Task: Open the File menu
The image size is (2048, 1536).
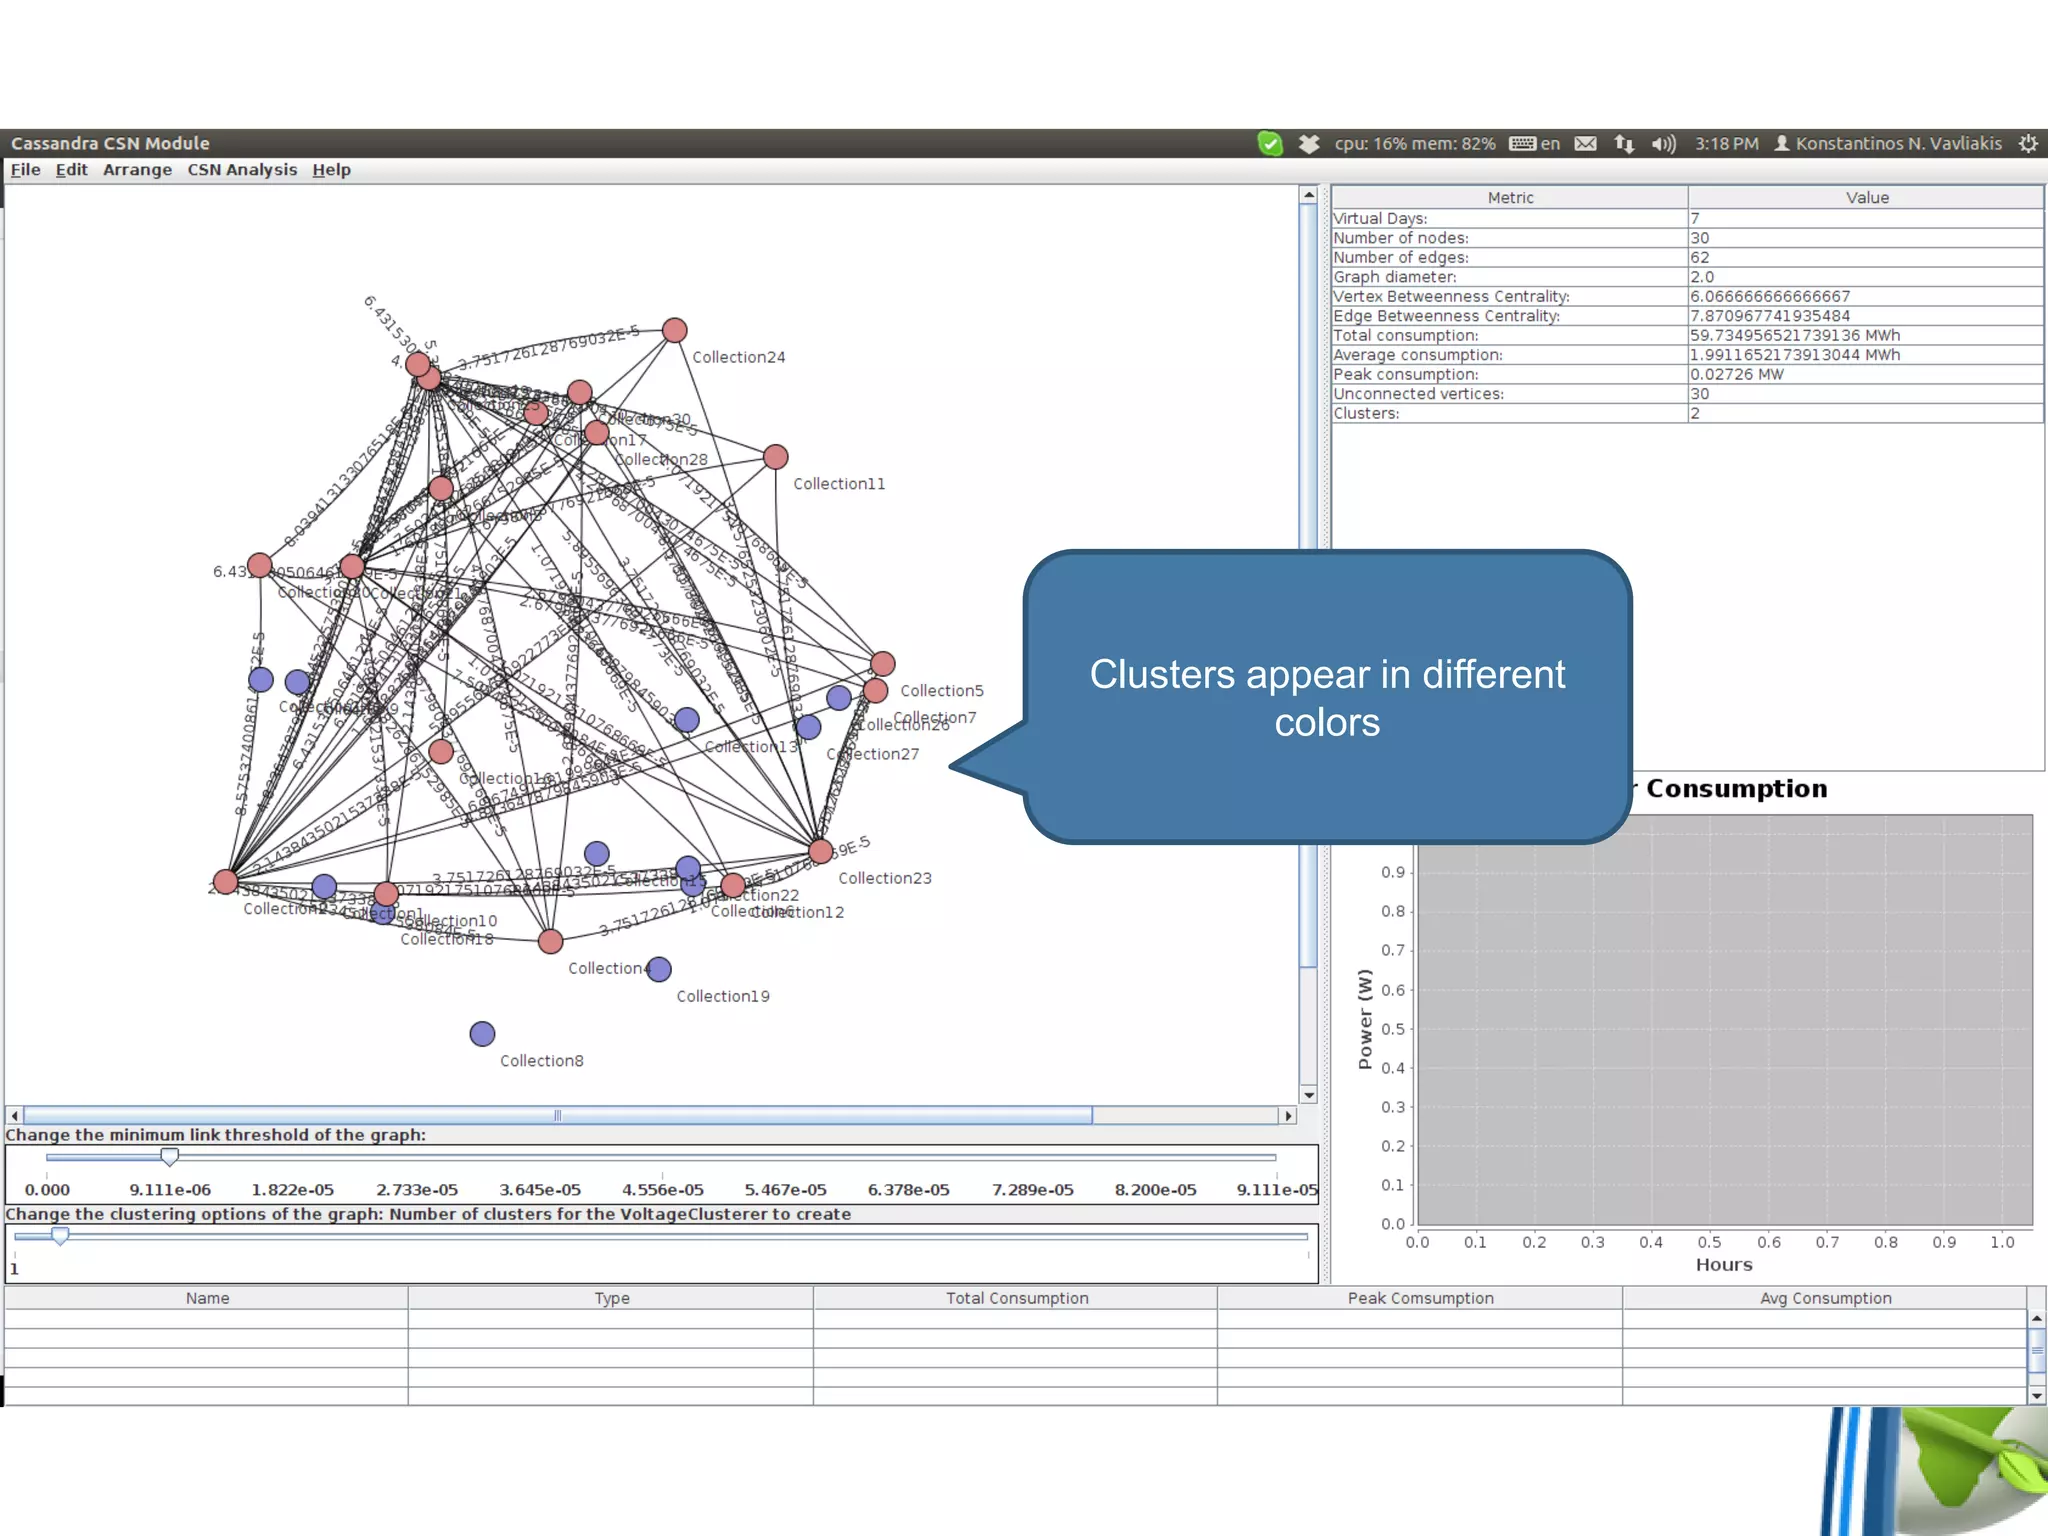Action: click(25, 170)
